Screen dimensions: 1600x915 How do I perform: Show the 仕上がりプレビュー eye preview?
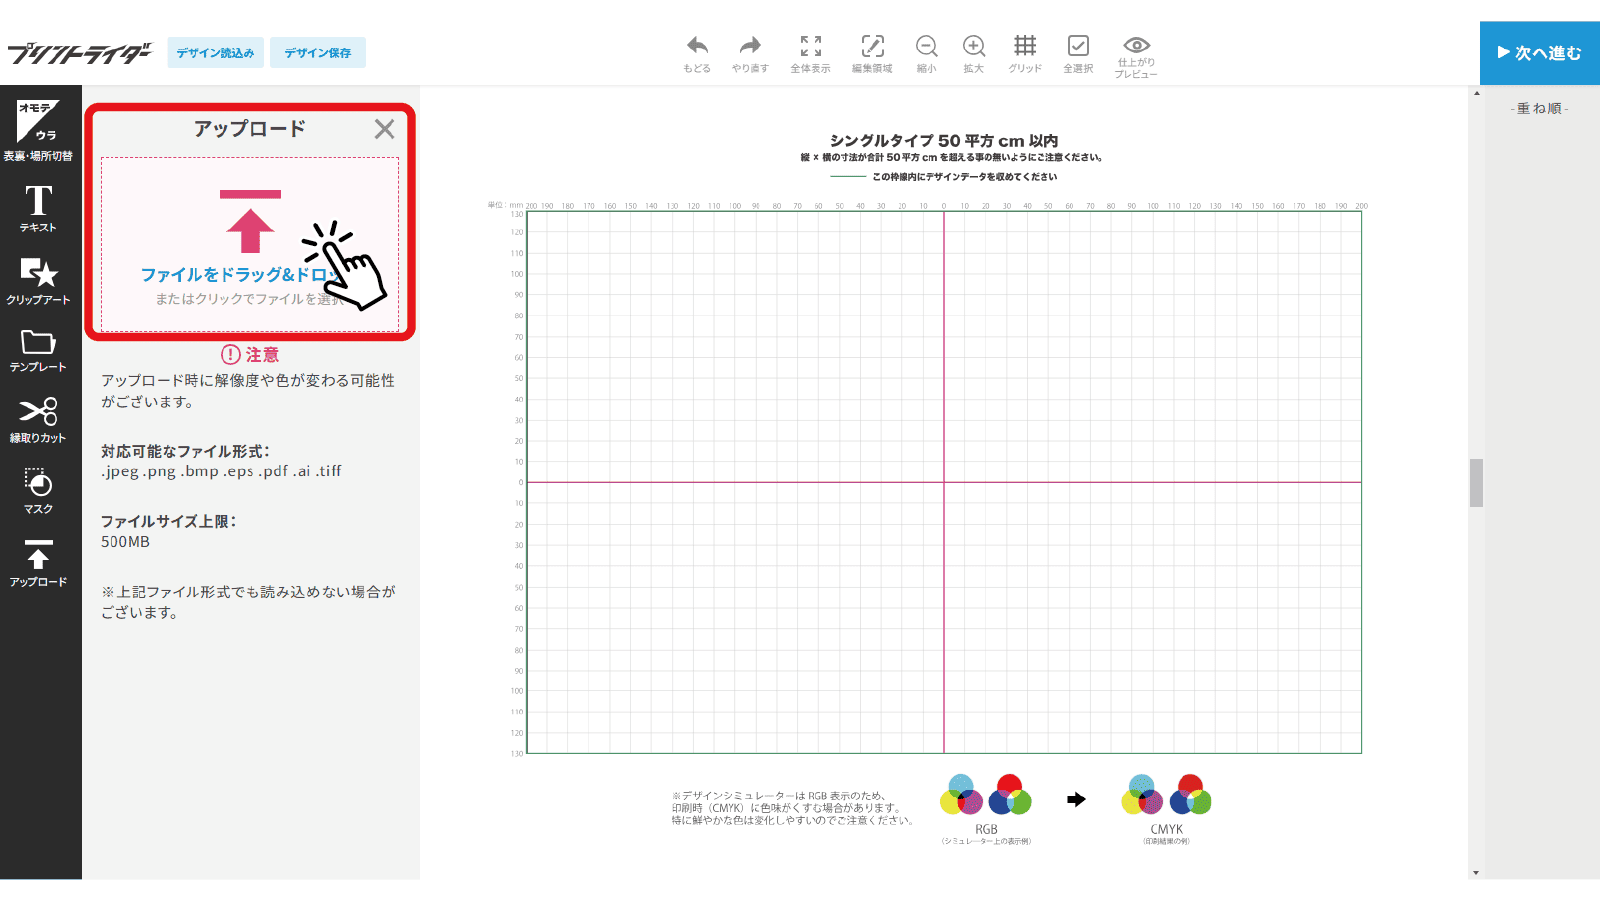(1136, 53)
